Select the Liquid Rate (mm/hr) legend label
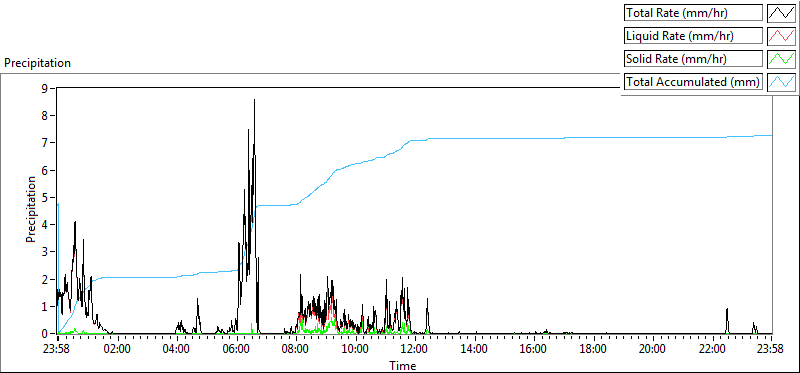 (693, 36)
